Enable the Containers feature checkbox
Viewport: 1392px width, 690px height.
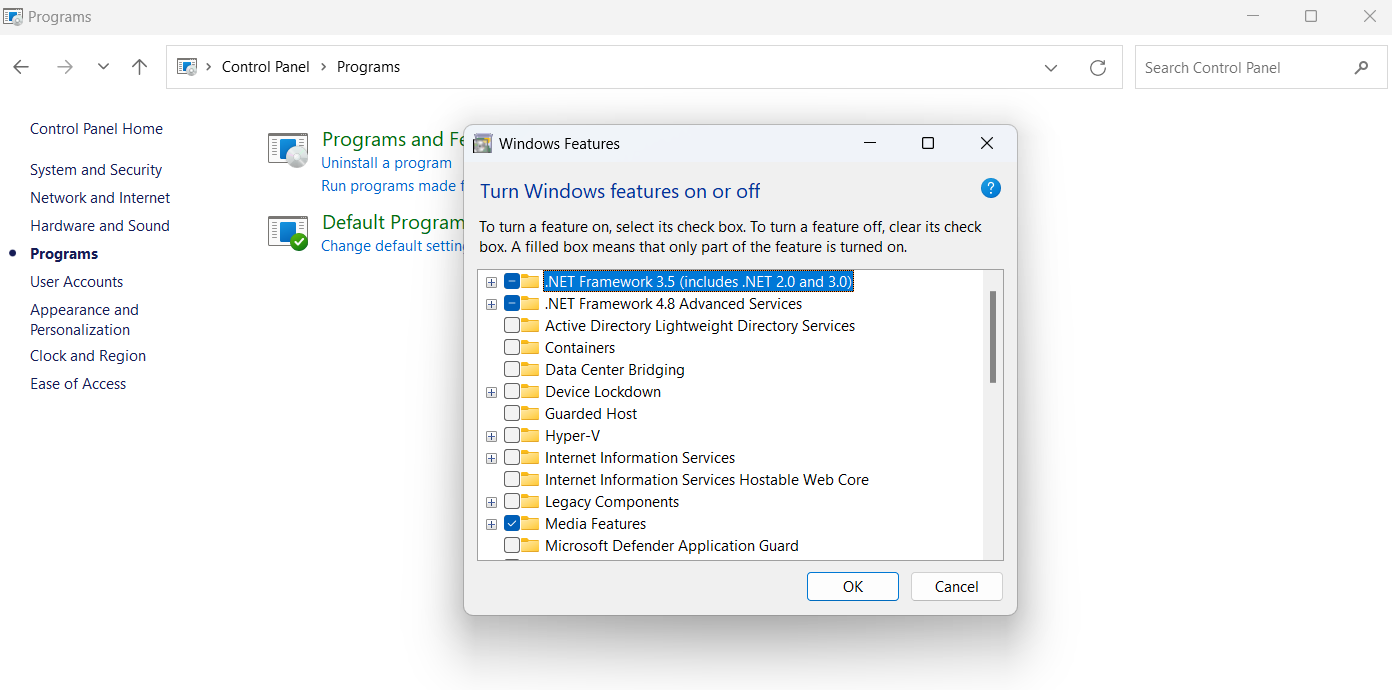click(512, 348)
